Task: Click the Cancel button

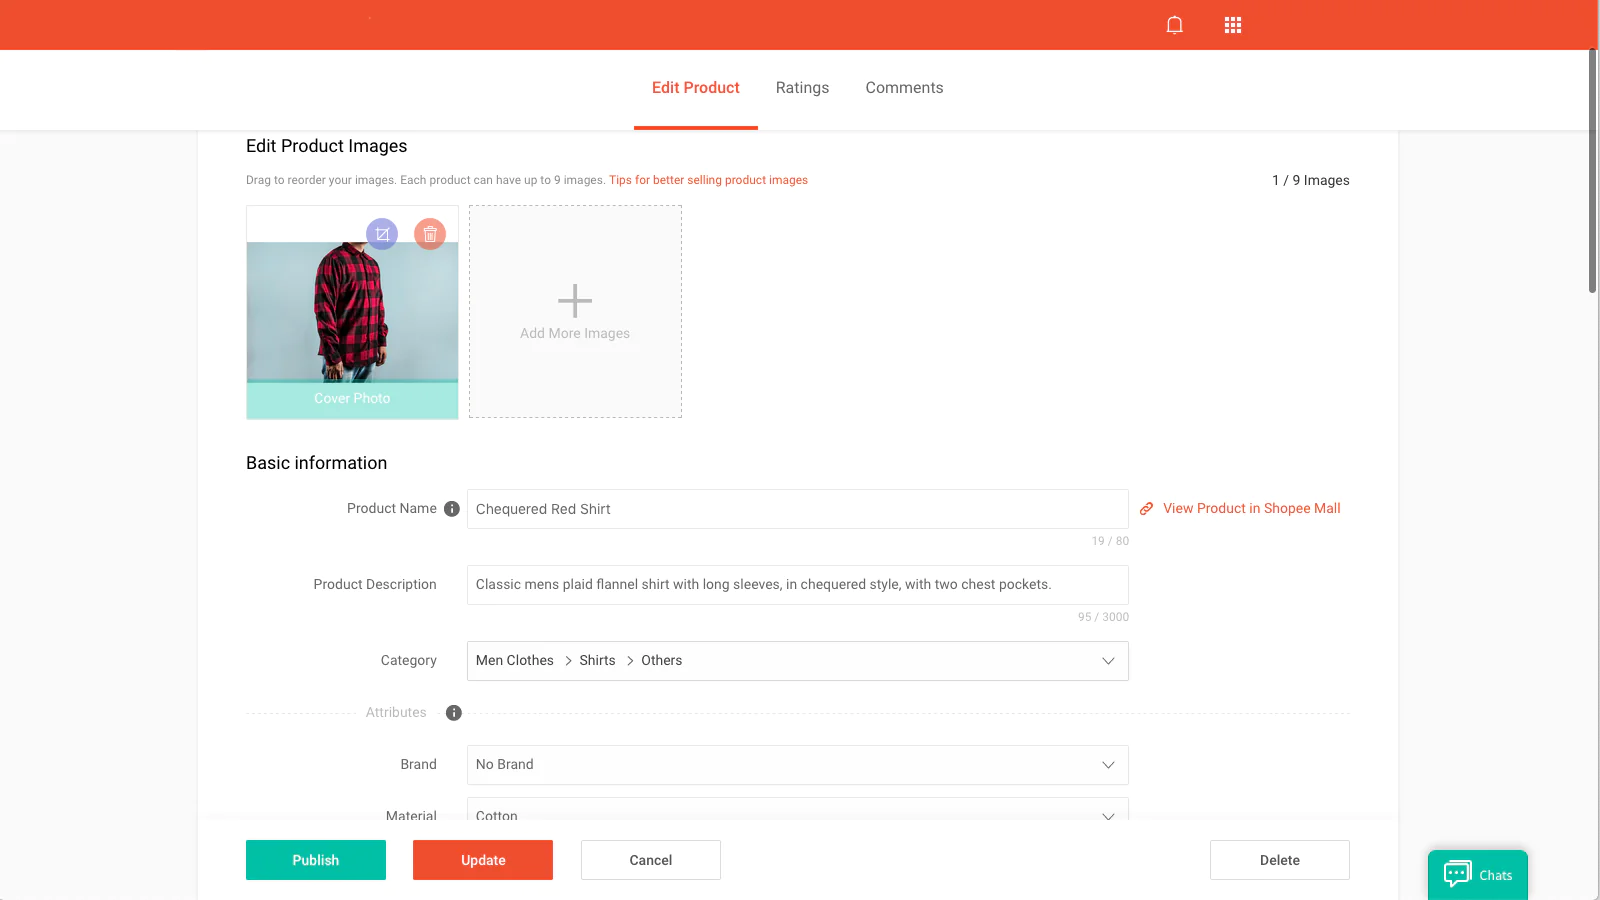Action: point(651,860)
